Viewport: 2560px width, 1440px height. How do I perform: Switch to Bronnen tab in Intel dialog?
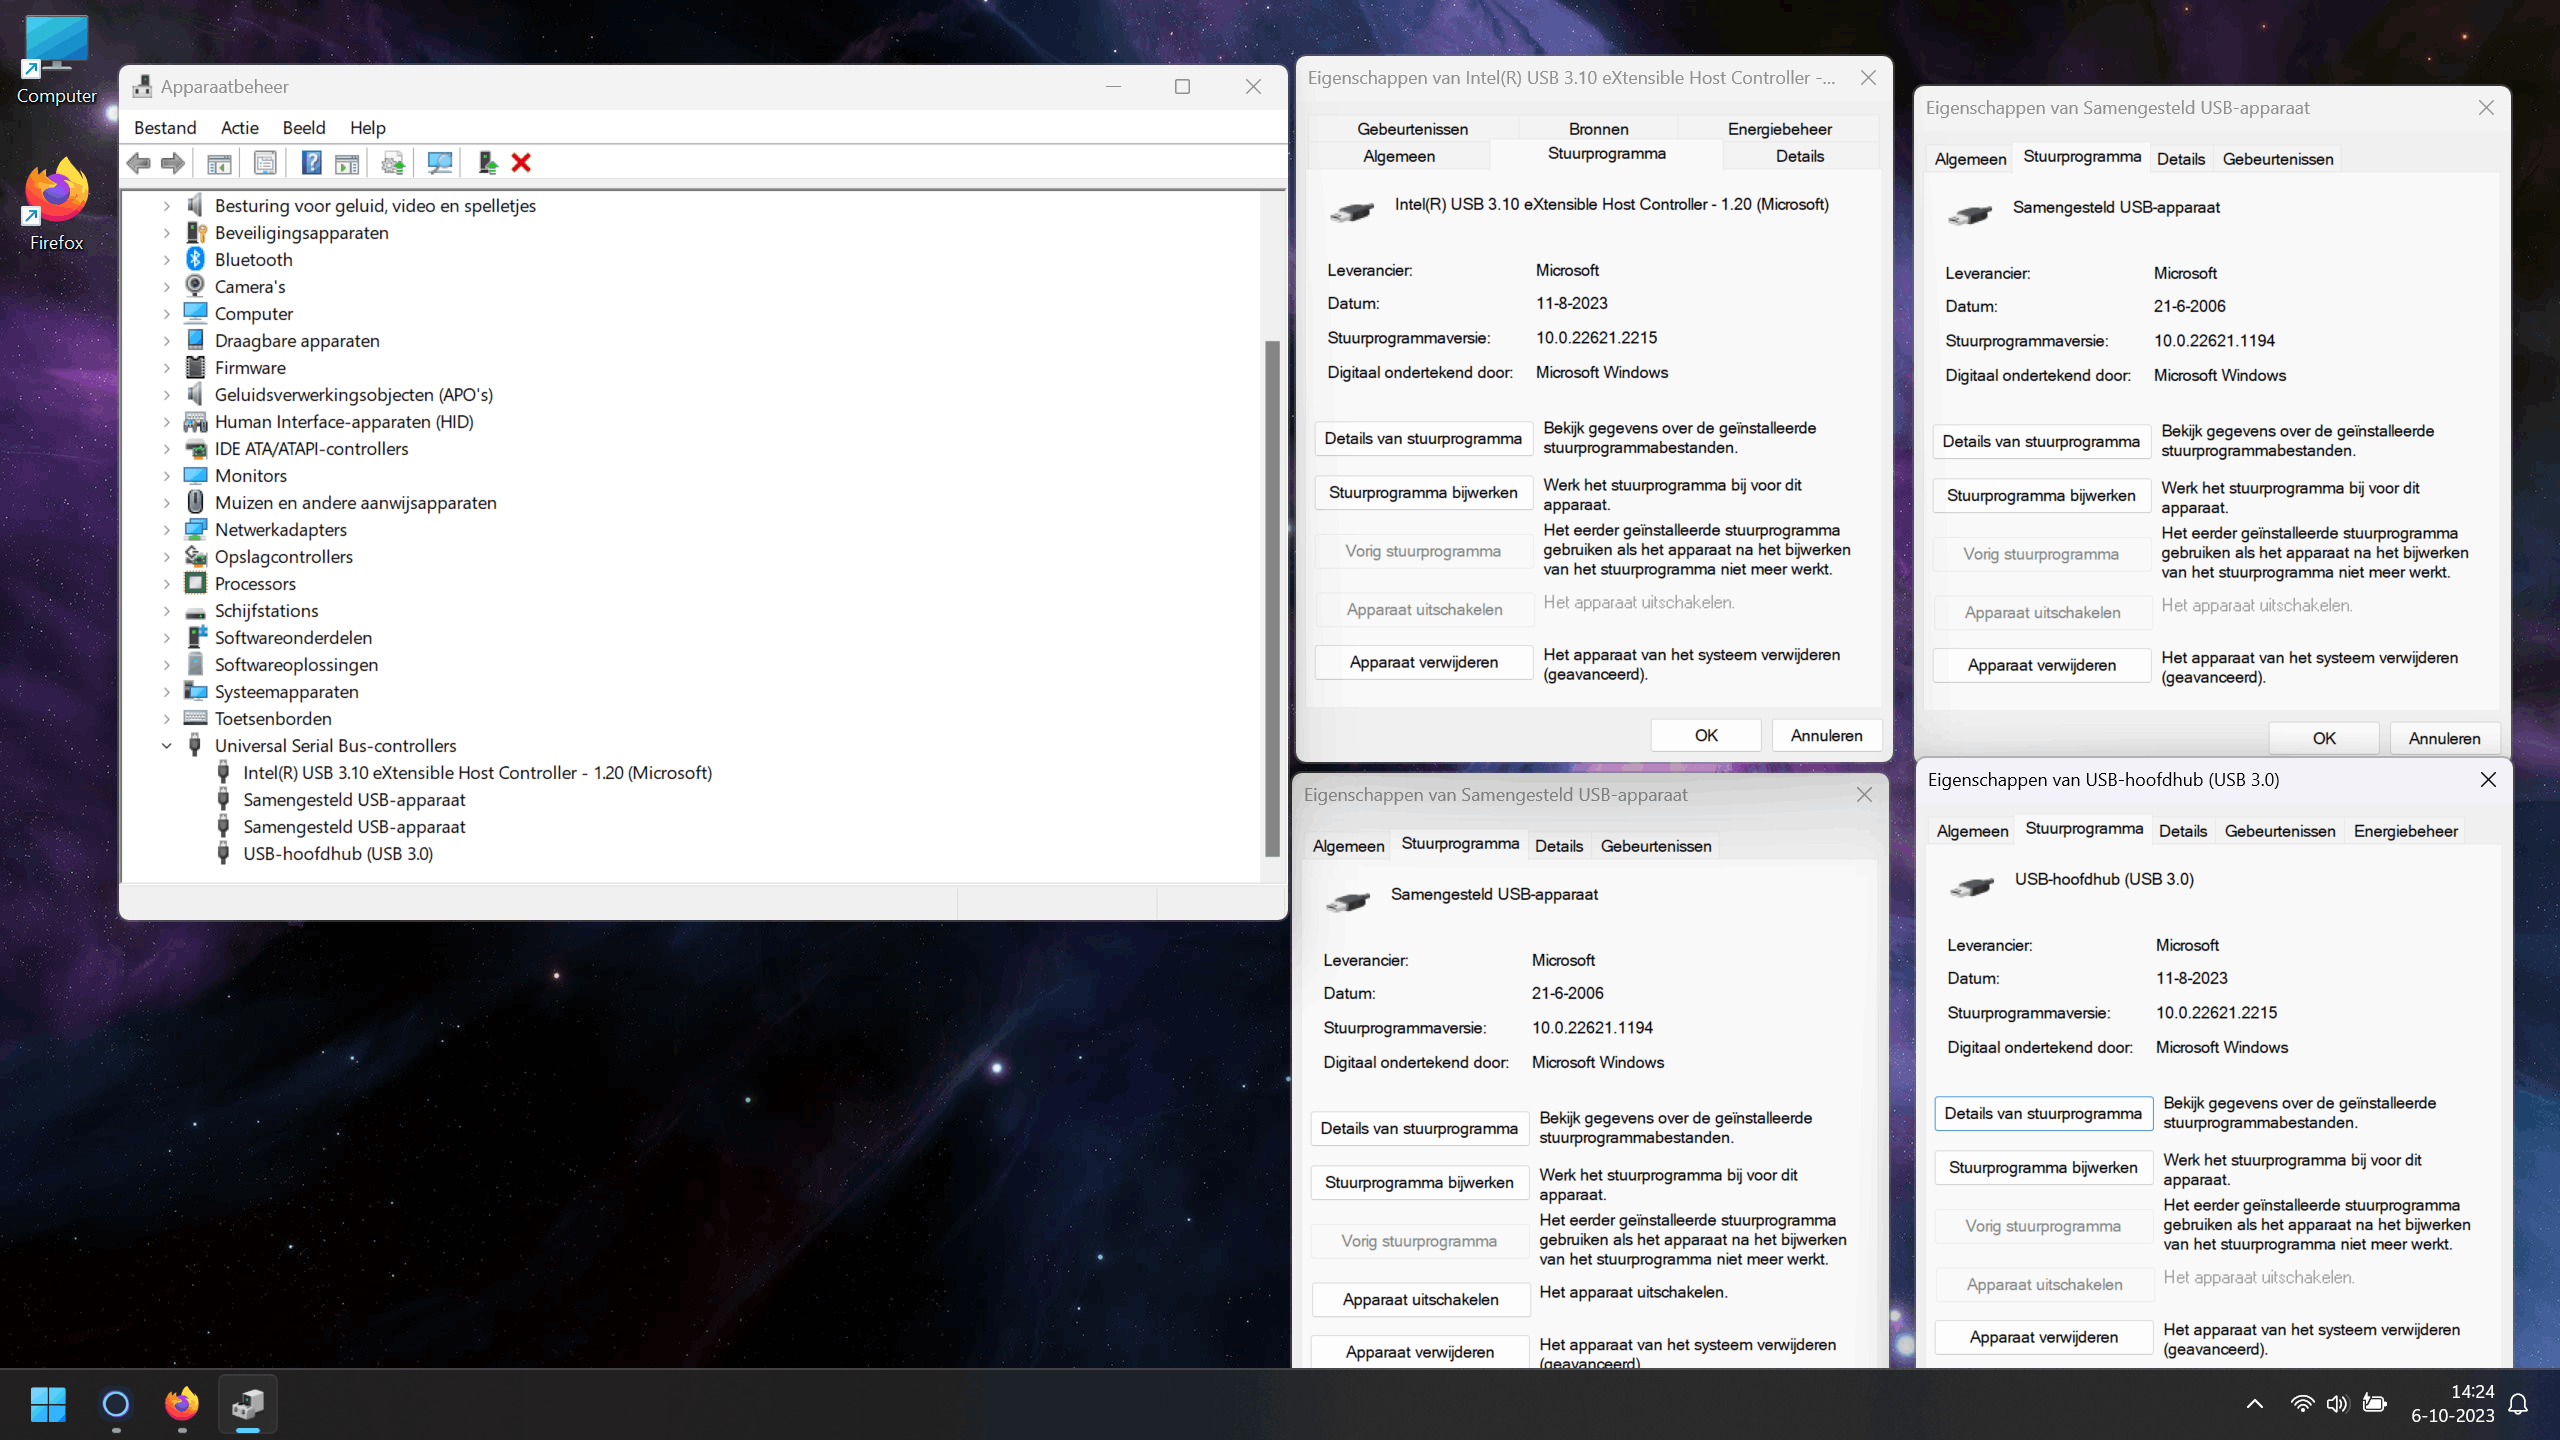[1598, 129]
